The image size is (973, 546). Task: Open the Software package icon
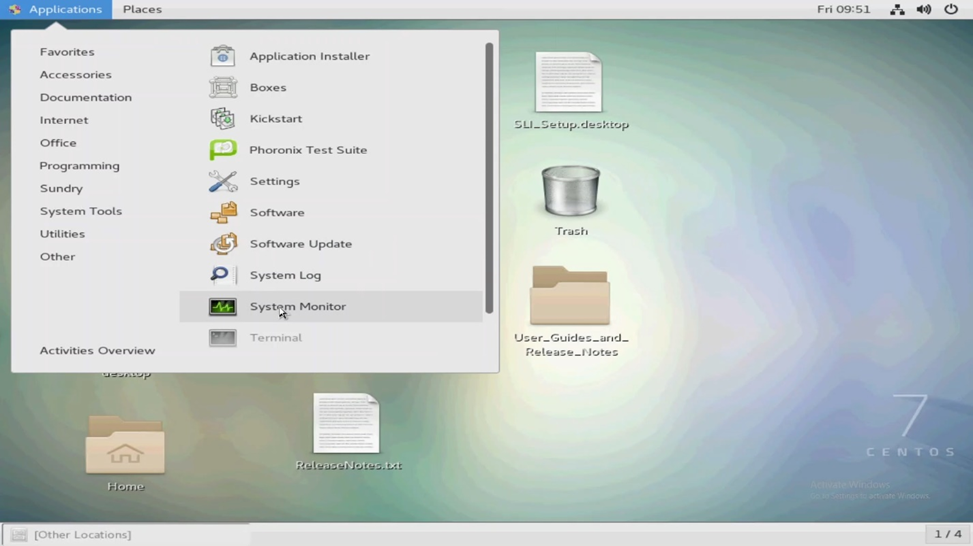tap(223, 213)
